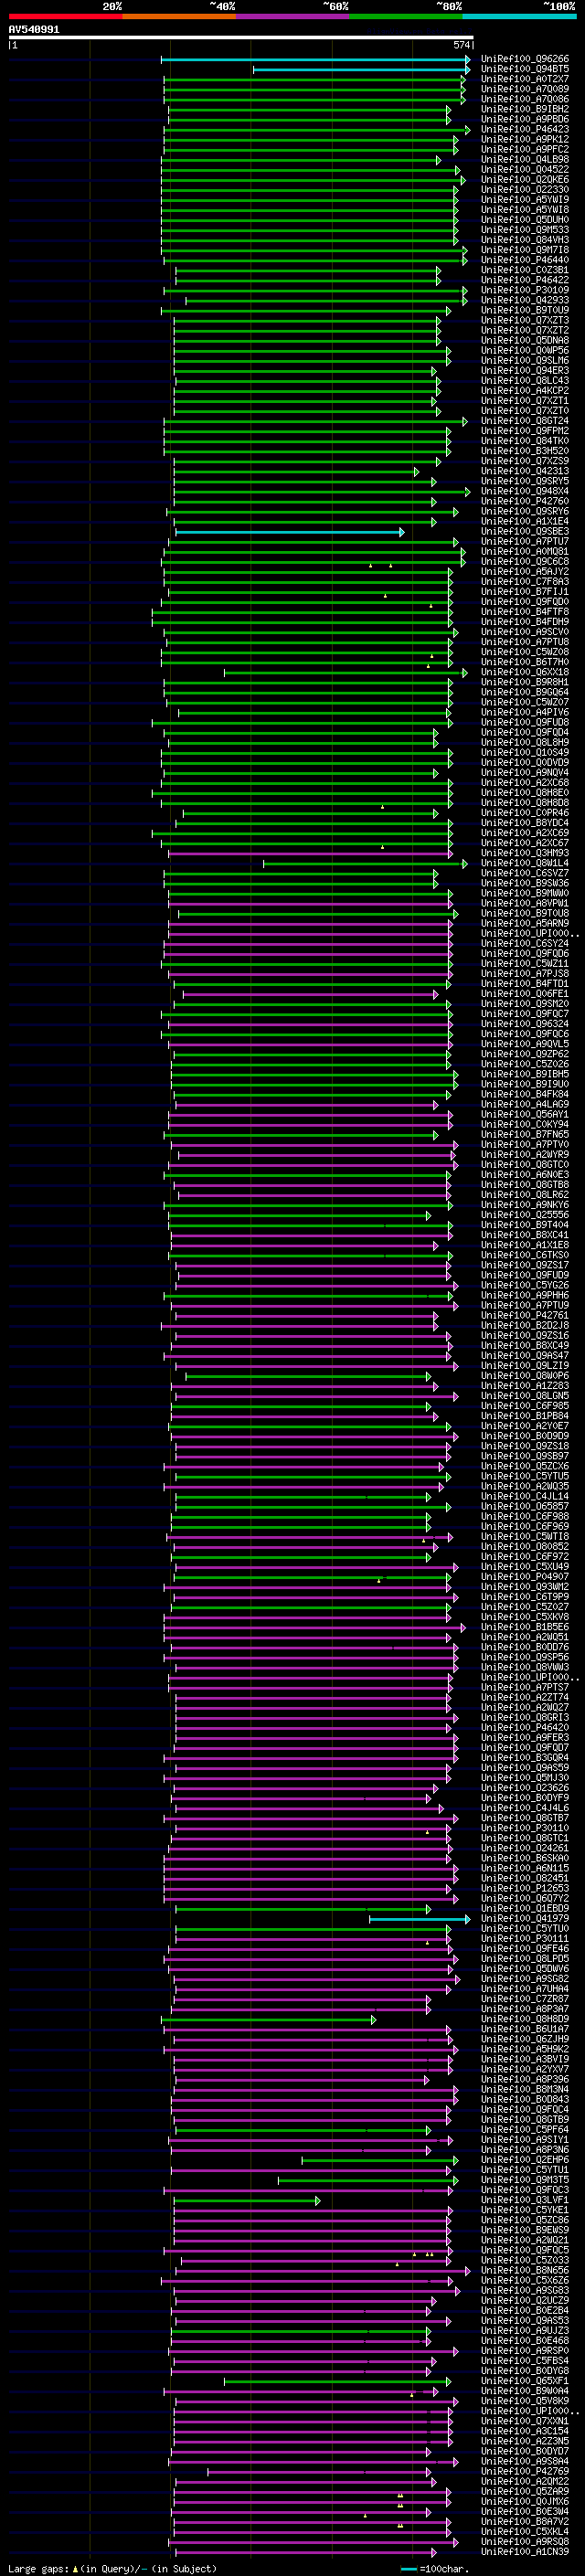585x2576 pixels.
Task: Click the white query sequence bar
Action: (241, 38)
